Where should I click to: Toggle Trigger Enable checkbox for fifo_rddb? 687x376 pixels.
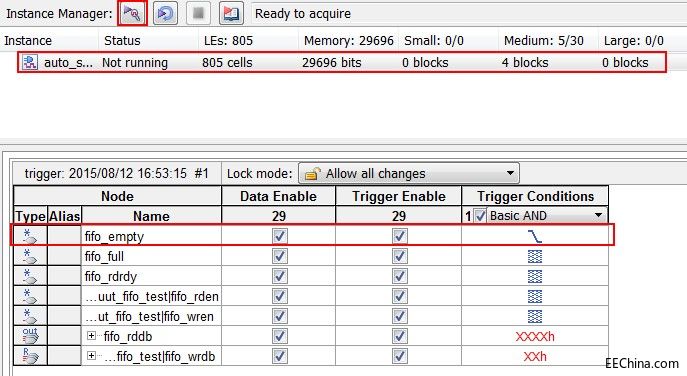[x=399, y=337]
